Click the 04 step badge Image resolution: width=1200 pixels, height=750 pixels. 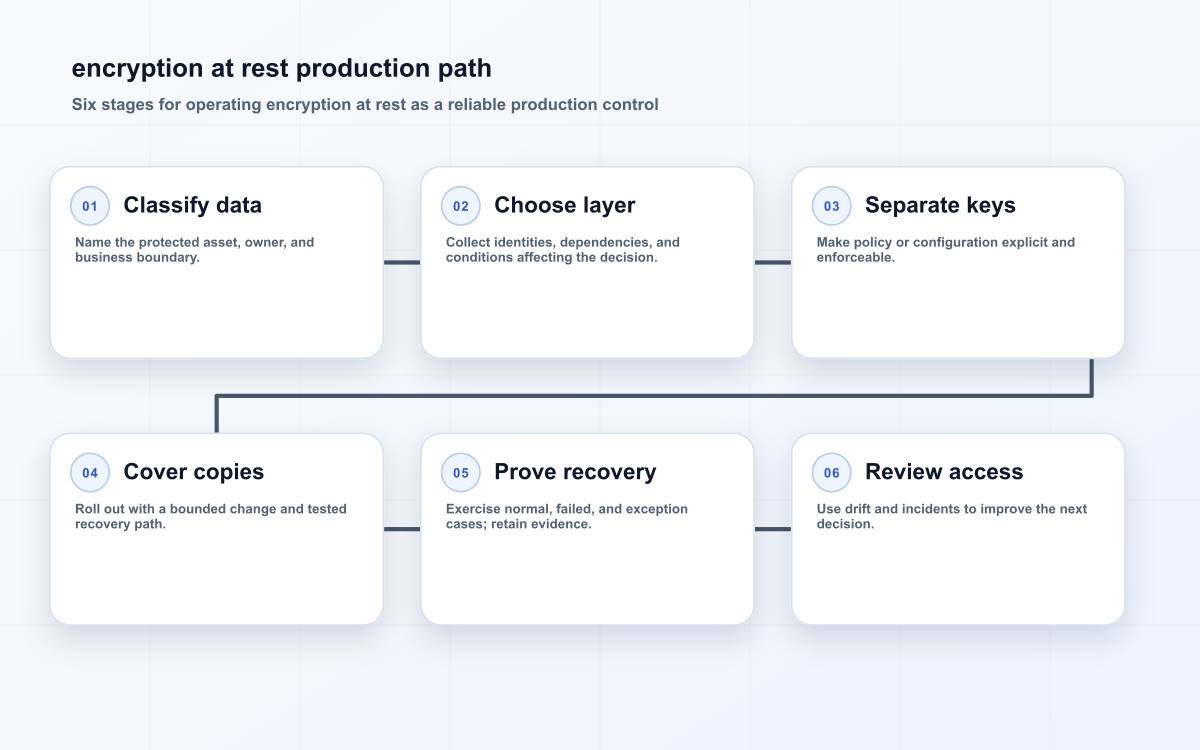click(x=90, y=473)
